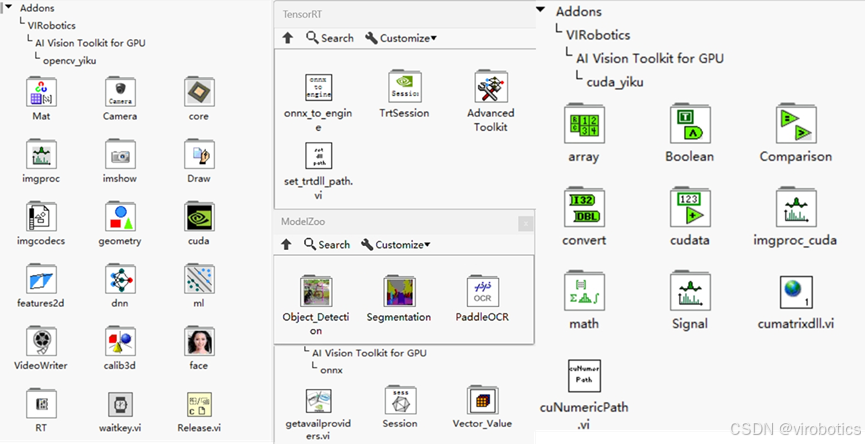865x444 pixels.
Task: Open Customize dropdown in TensorRT palette
Action: coord(401,38)
